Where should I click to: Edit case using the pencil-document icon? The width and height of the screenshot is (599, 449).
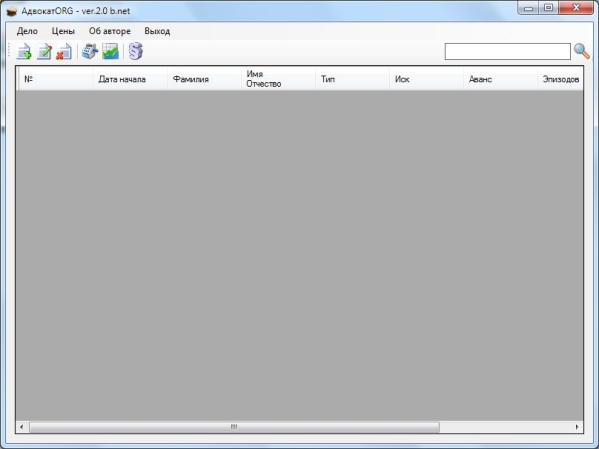[44, 52]
